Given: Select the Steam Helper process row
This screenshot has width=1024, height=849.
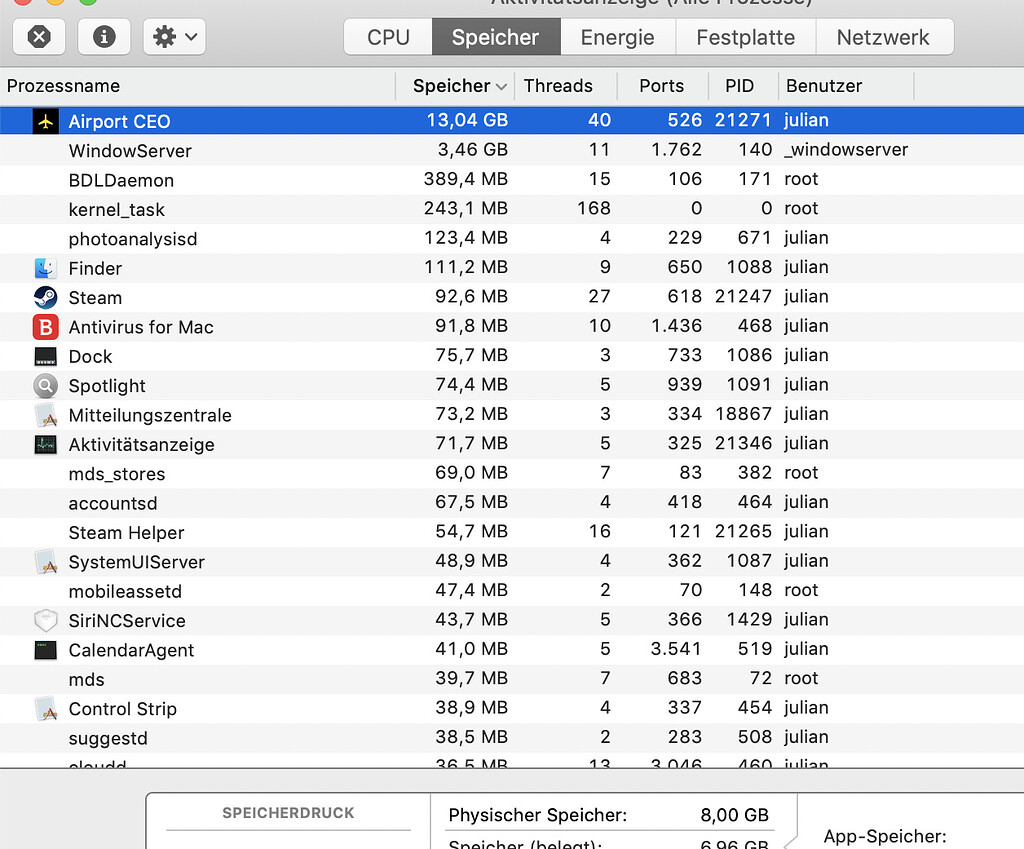Looking at the screenshot, I should (512, 532).
